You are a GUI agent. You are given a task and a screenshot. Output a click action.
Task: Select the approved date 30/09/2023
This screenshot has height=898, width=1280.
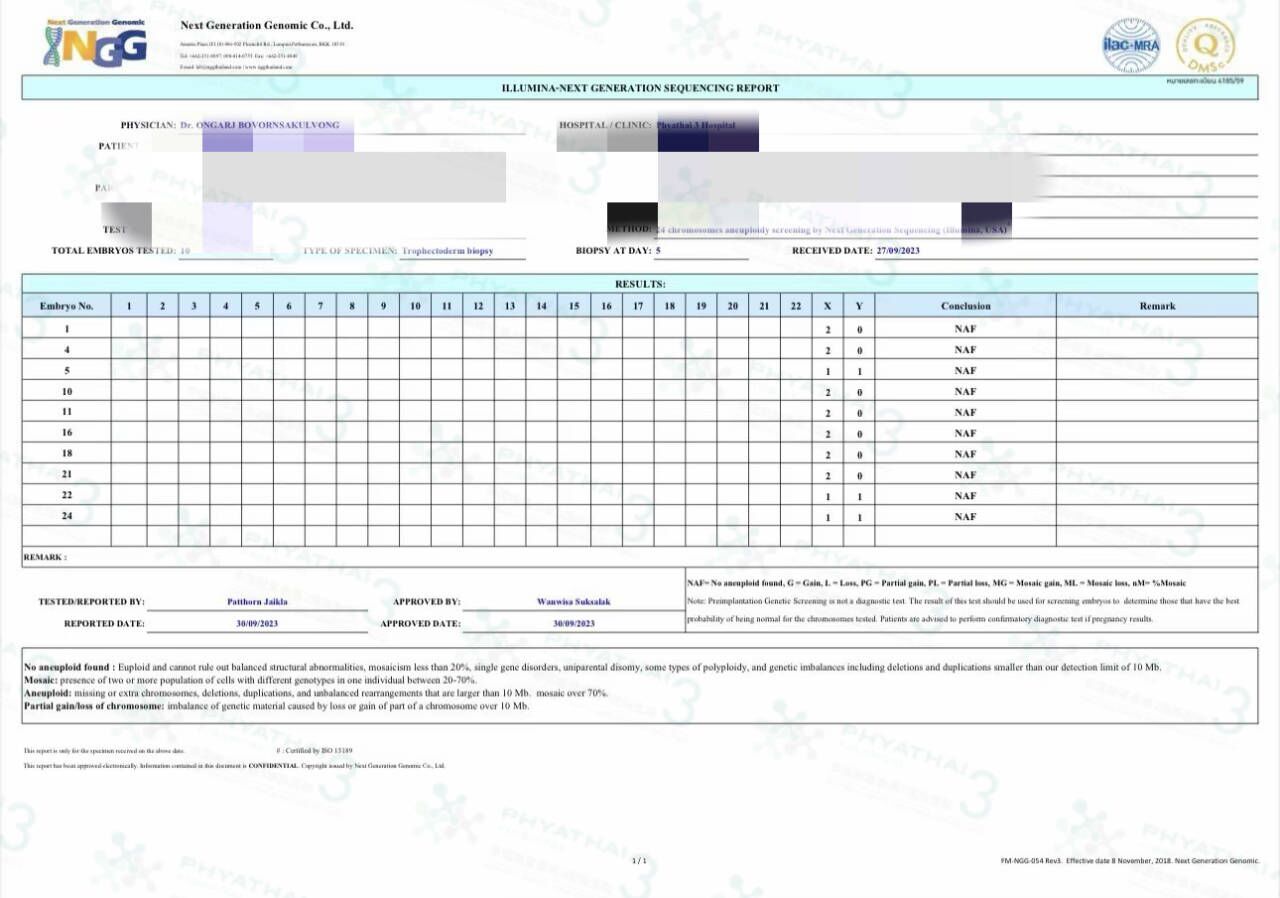pyautogui.click(x=574, y=623)
